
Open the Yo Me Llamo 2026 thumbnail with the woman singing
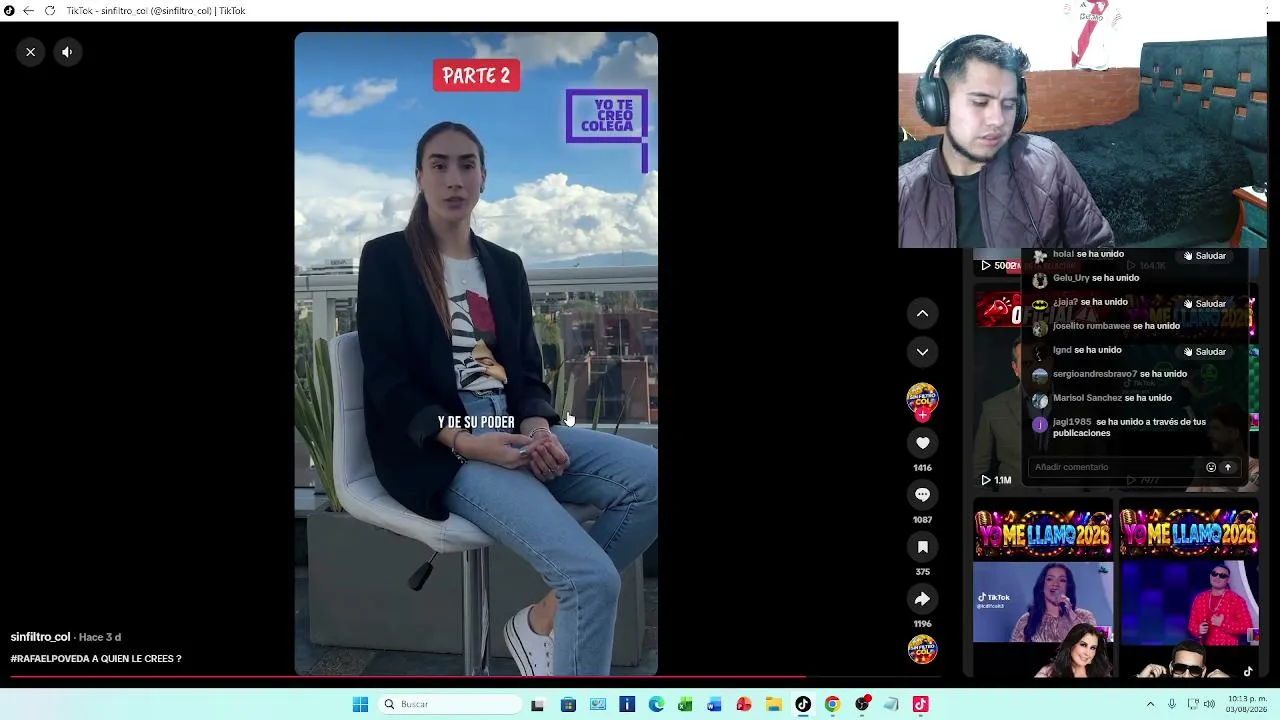point(1043,588)
